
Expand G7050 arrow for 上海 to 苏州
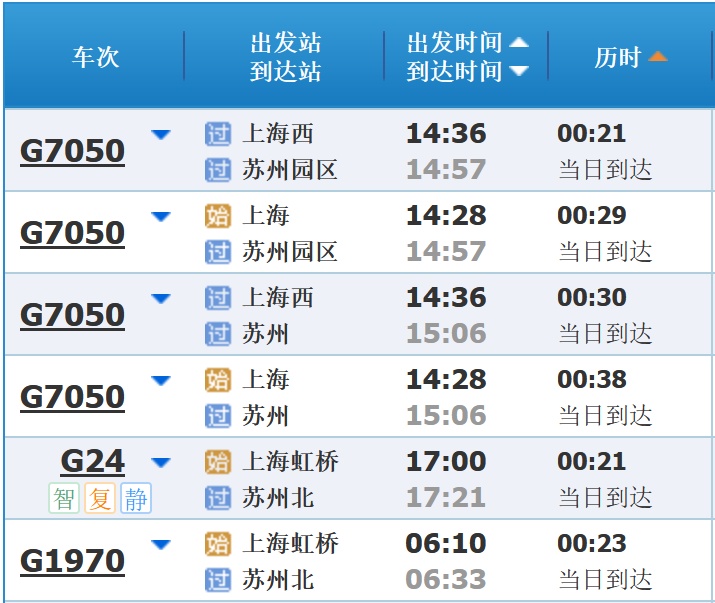coord(161,381)
